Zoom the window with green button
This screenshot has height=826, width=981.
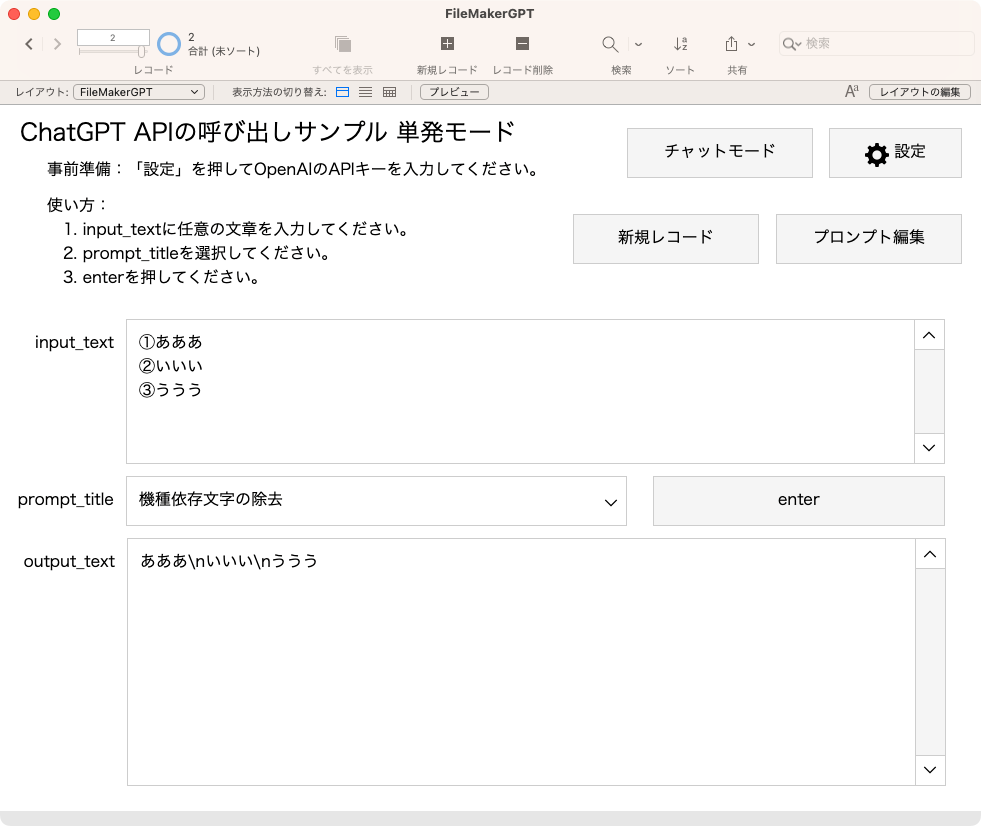click(x=54, y=14)
